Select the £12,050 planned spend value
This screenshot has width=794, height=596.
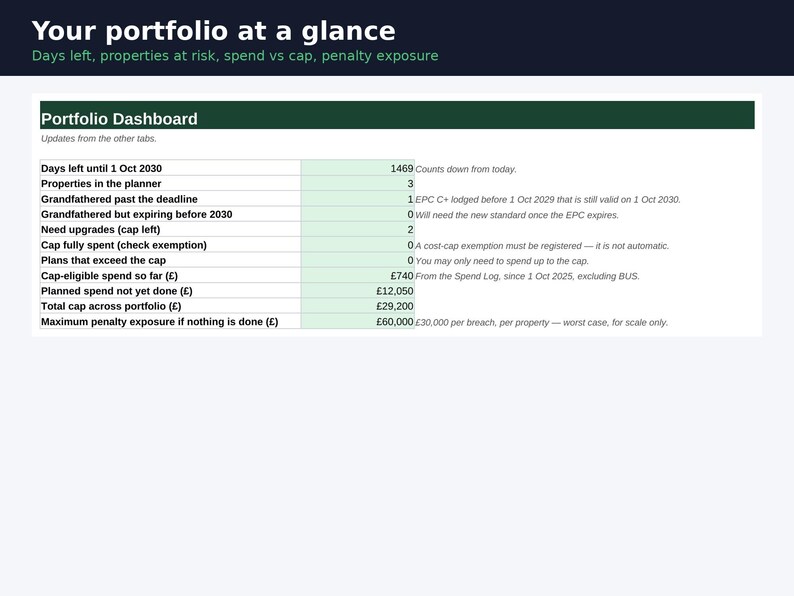coord(358,290)
